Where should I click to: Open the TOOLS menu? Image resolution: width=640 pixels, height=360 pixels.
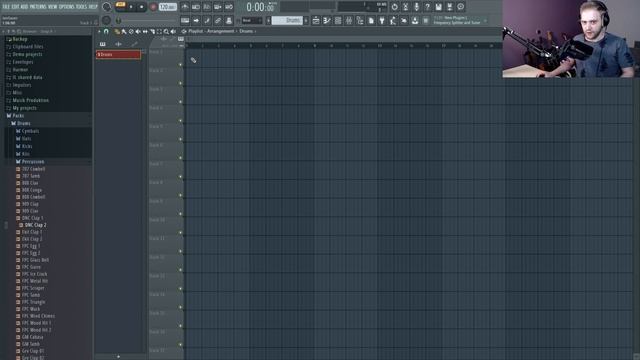[82, 7]
